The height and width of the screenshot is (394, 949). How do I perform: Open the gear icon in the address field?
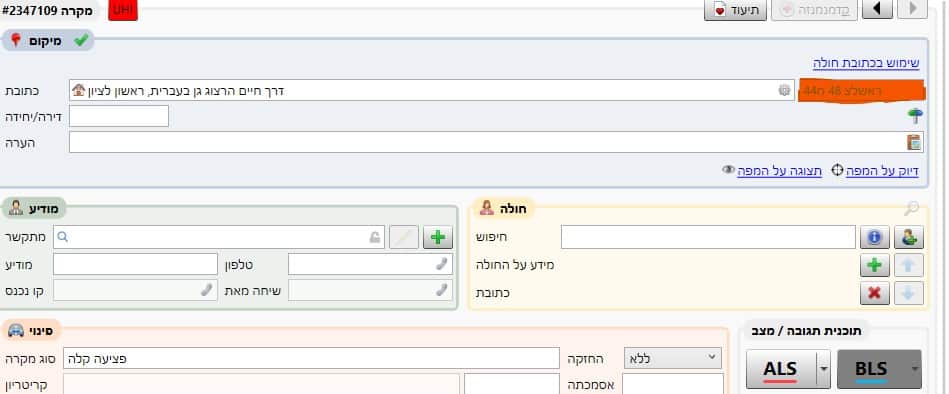tap(784, 90)
